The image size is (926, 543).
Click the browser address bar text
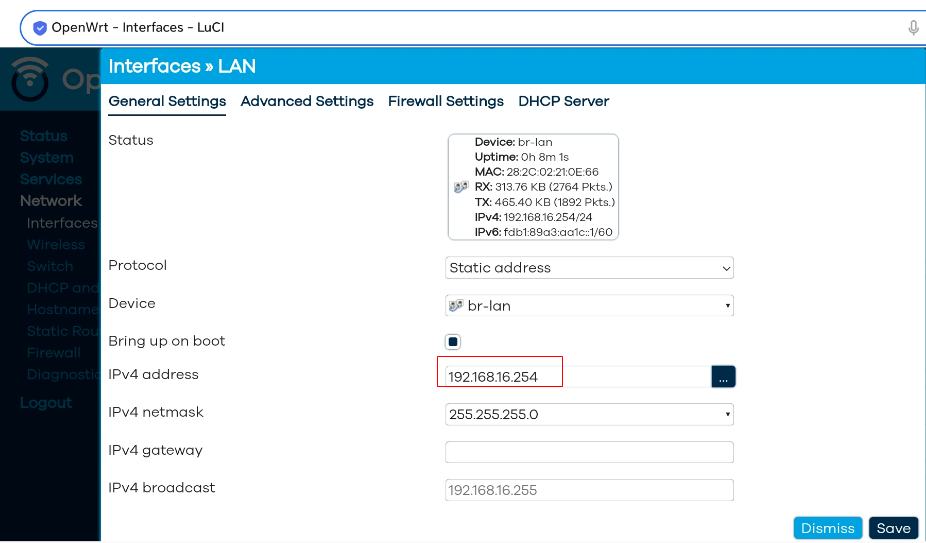point(138,28)
